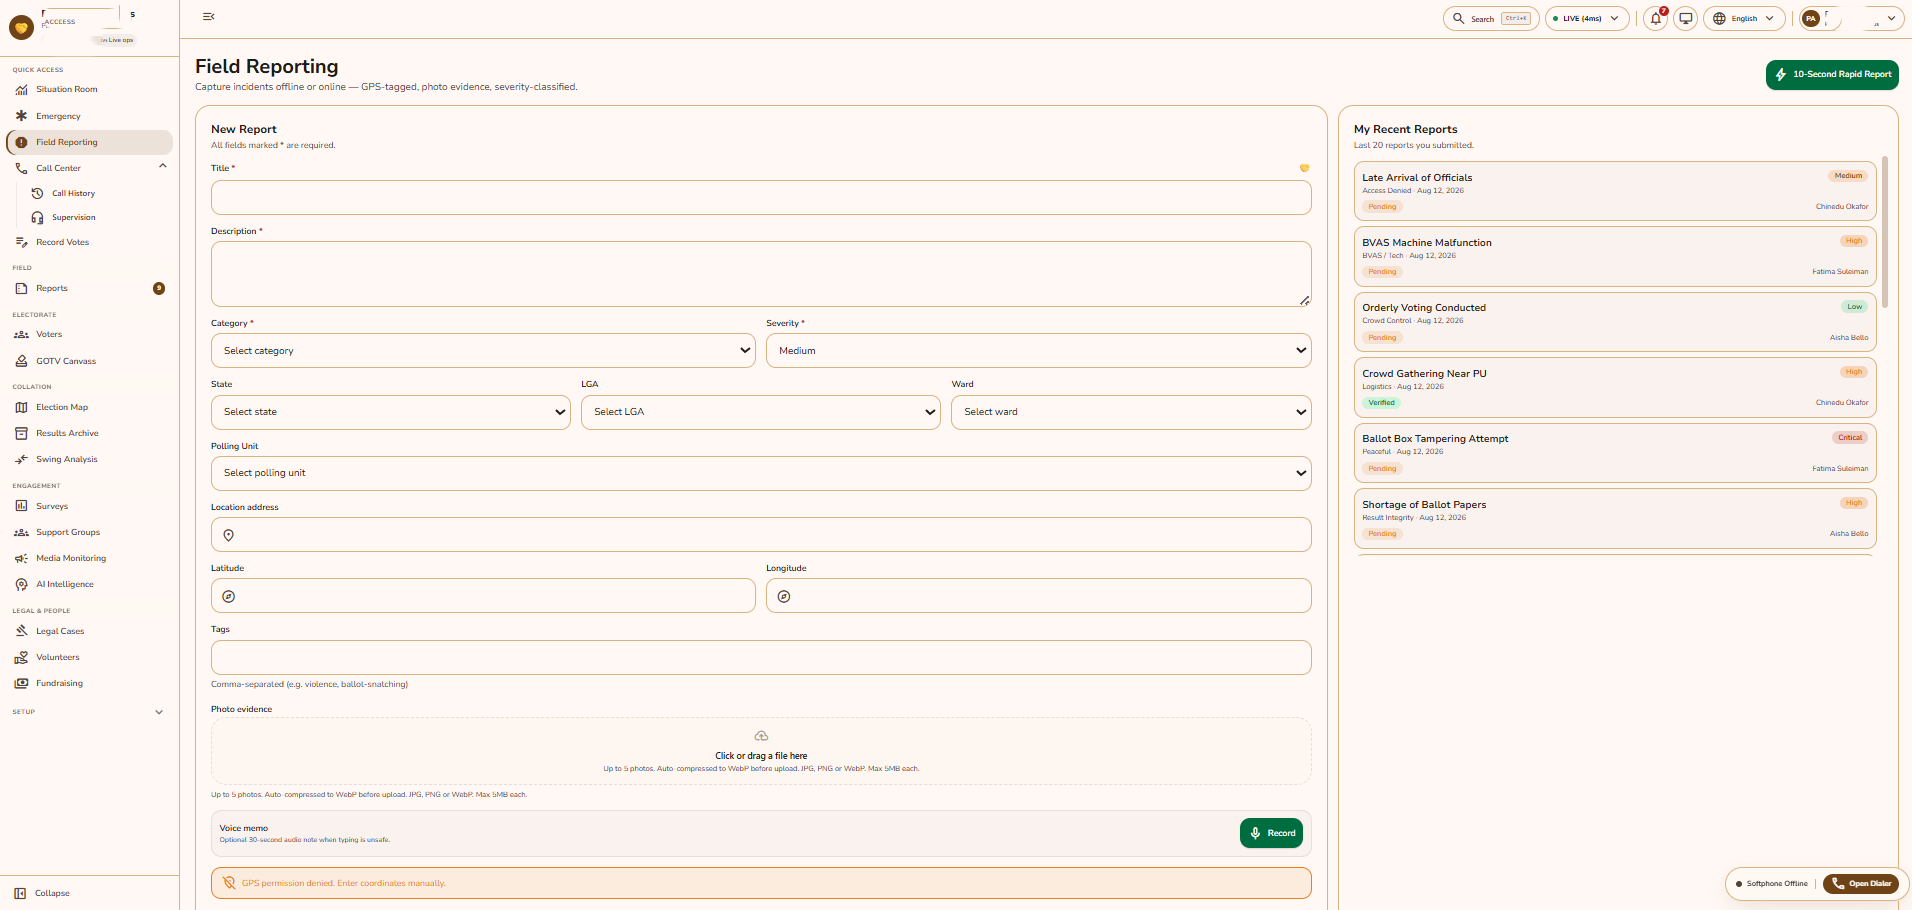The image size is (1912, 910).
Task: Click the Supervision headset icon
Action: 37,218
